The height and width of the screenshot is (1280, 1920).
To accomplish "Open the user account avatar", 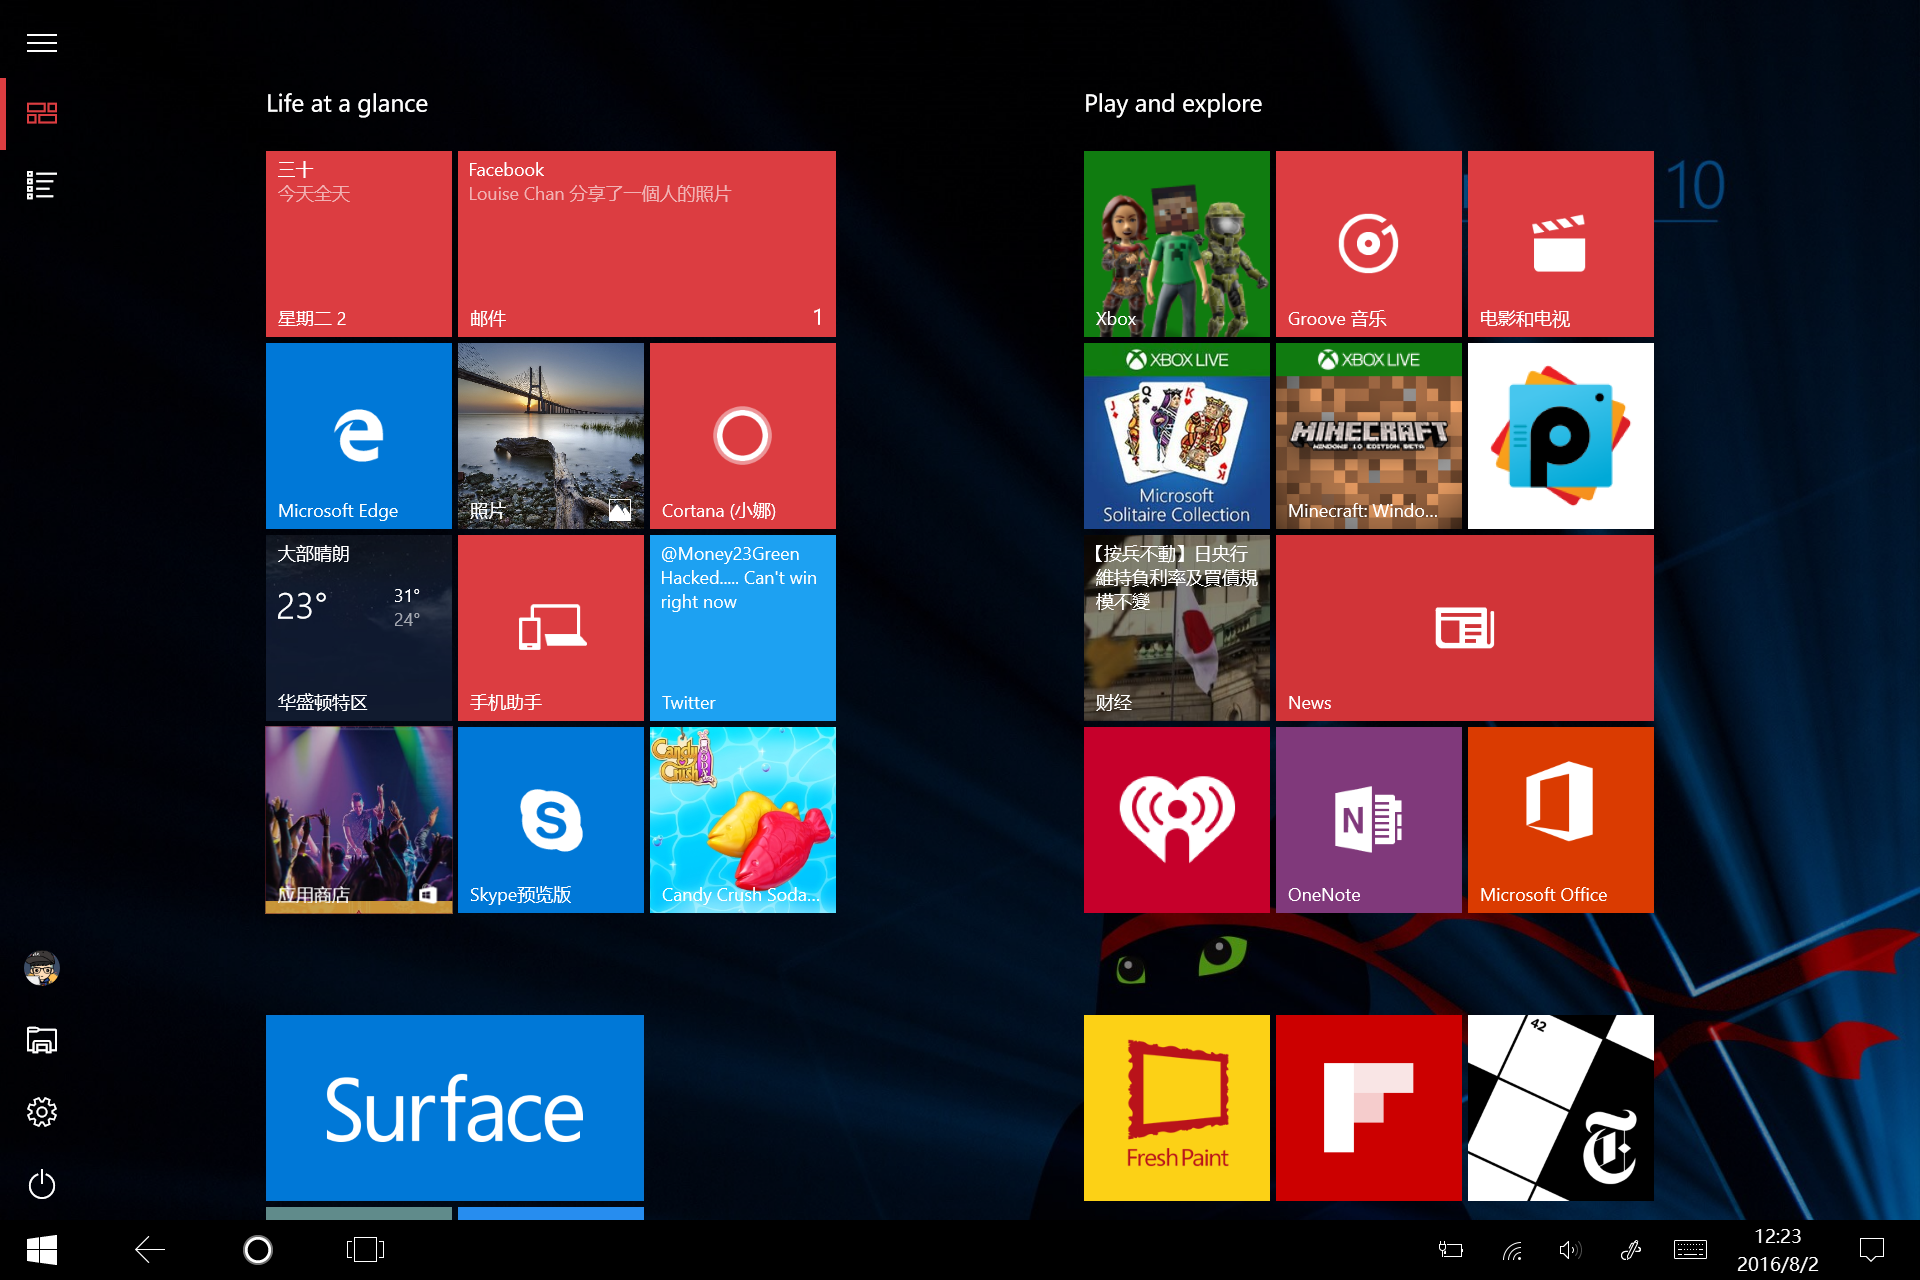I will pyautogui.click(x=41, y=968).
